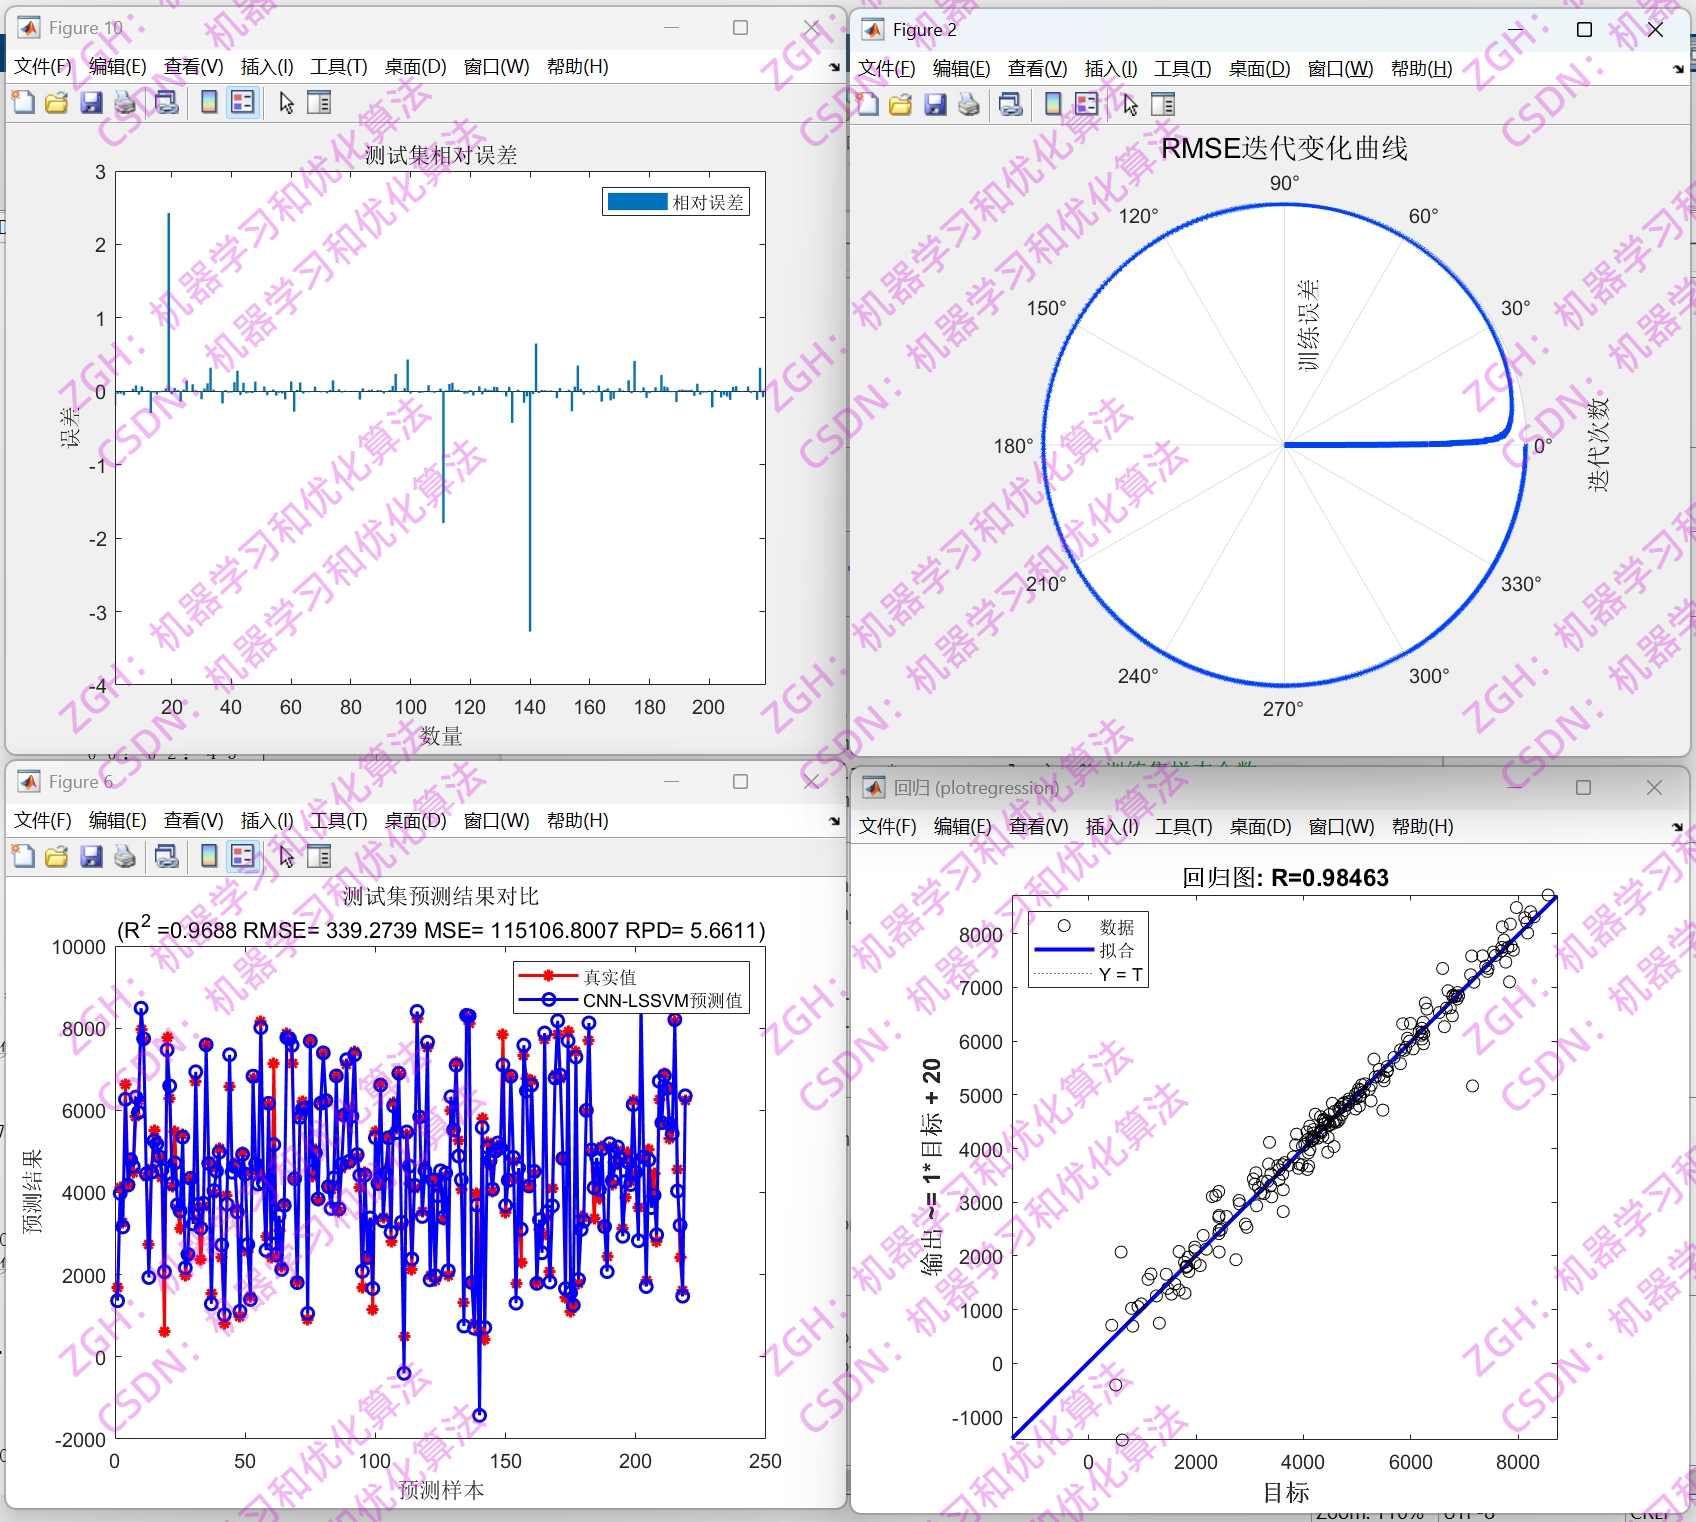Save the figure using Figure 10 toolbar icon
Screen dimensions: 1696x1522
click(x=91, y=102)
